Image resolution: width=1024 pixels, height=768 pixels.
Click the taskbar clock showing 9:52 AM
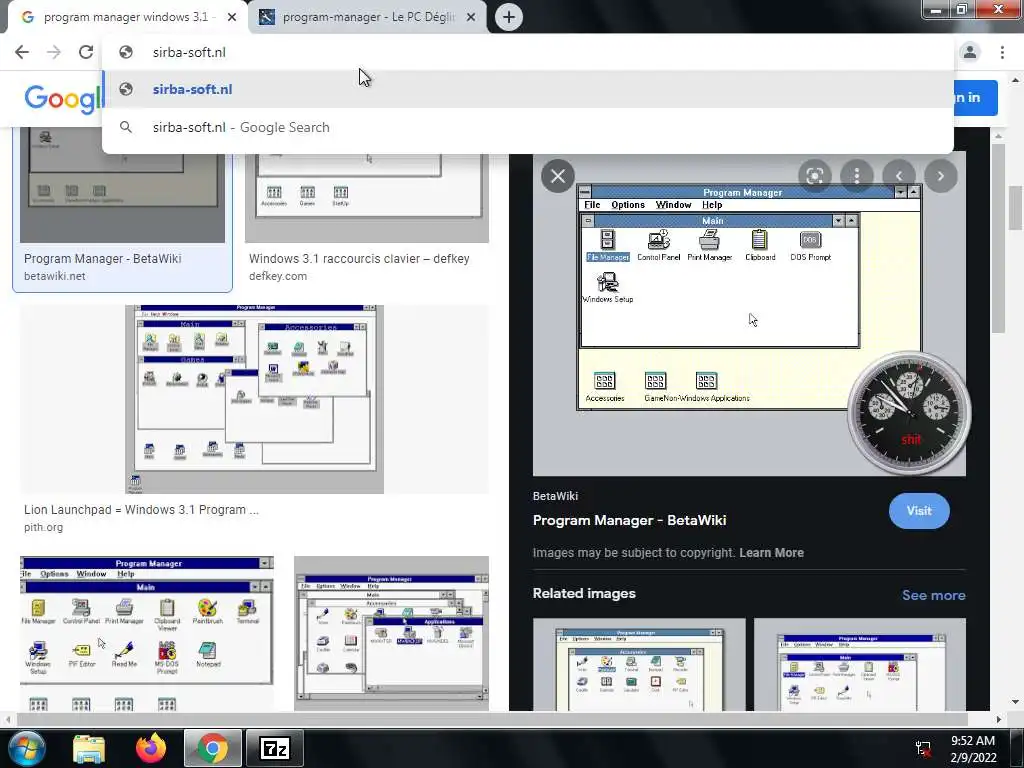coord(973,749)
